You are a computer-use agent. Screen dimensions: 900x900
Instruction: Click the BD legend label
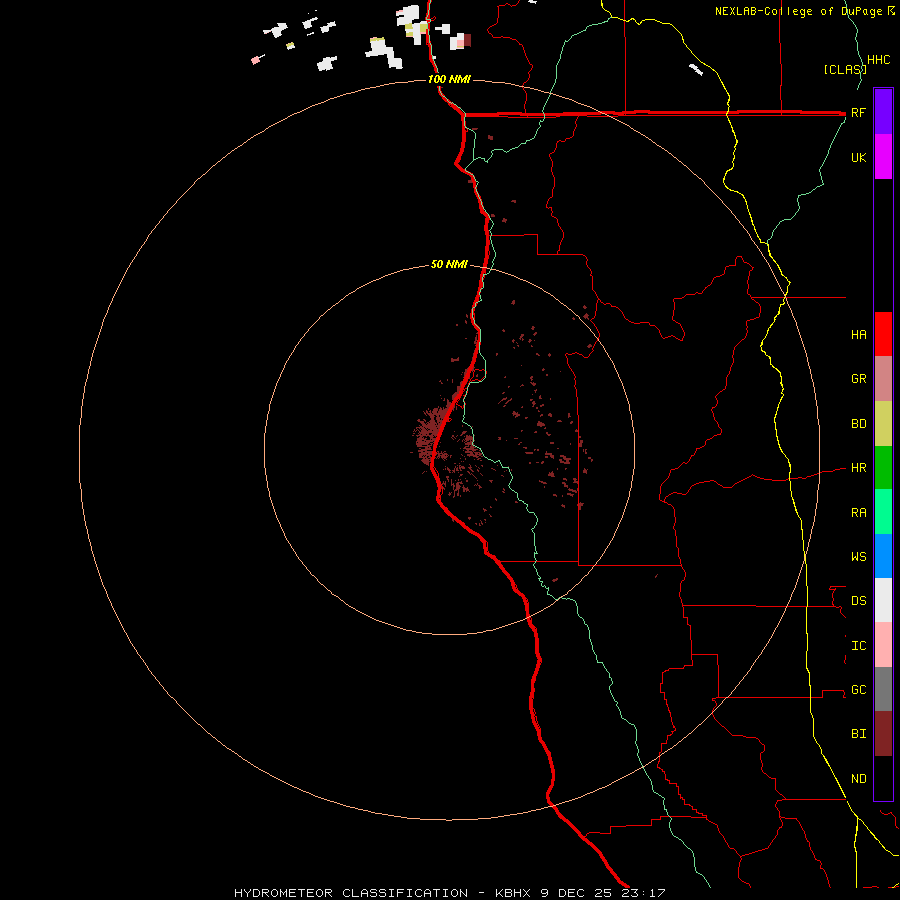coord(858,424)
